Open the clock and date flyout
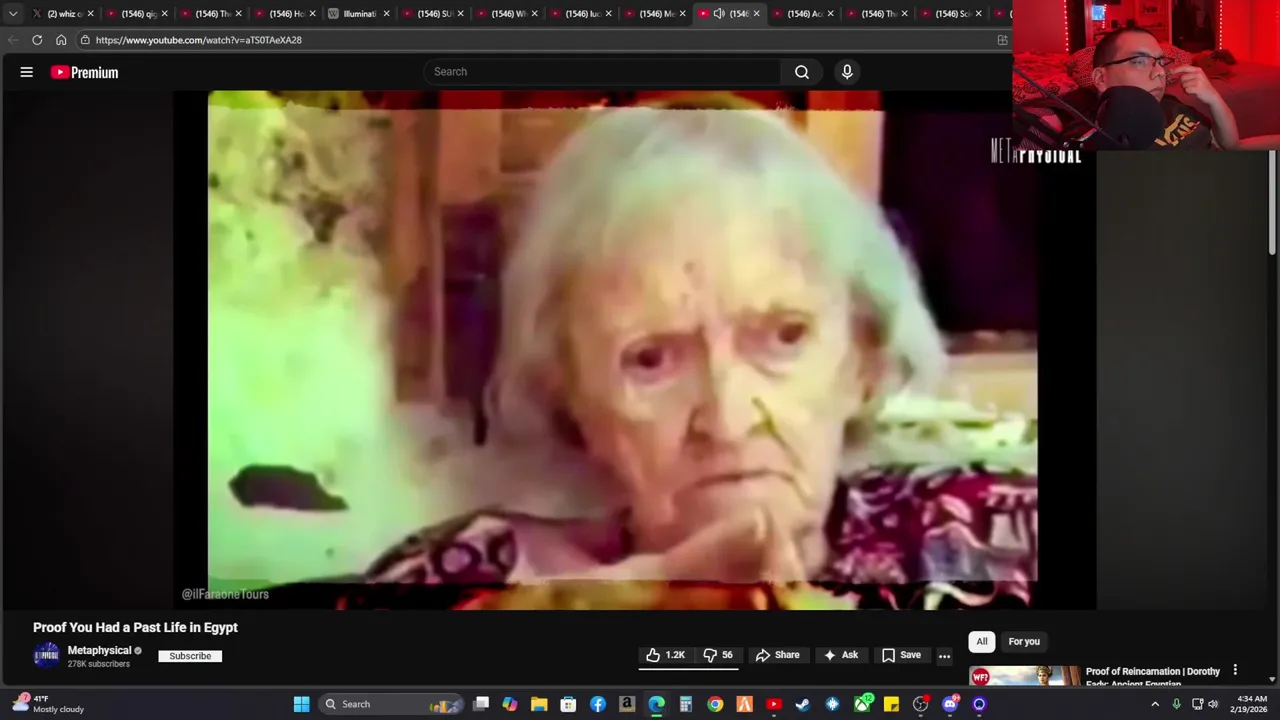Viewport: 1280px width, 720px height. point(1251,704)
